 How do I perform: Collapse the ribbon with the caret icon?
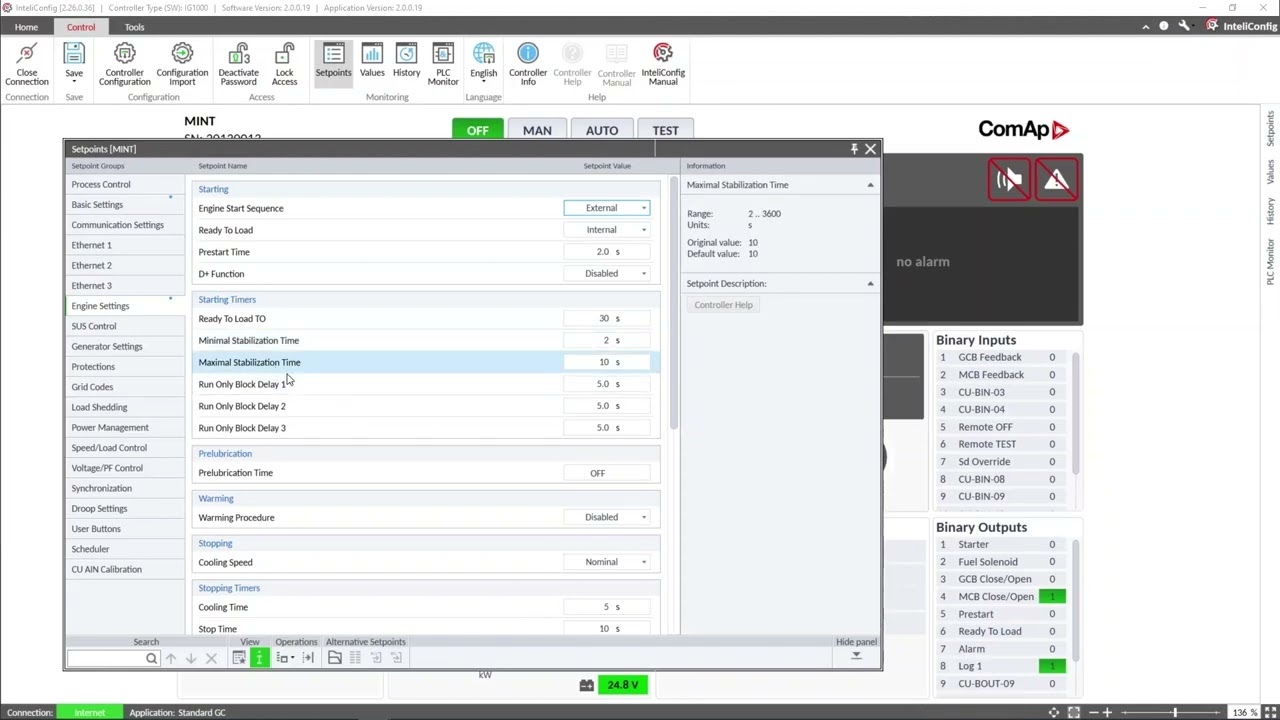coord(1145,27)
